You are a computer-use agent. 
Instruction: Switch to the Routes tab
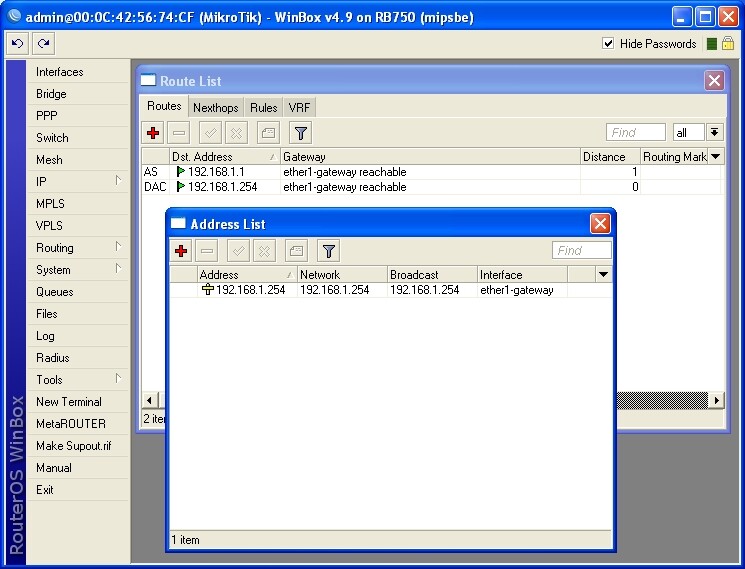point(164,106)
